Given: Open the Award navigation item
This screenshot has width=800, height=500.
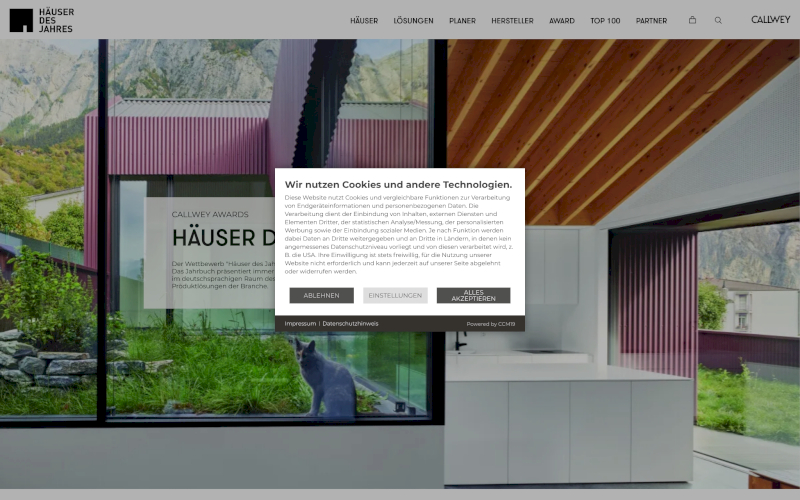Looking at the screenshot, I should click(x=561, y=21).
